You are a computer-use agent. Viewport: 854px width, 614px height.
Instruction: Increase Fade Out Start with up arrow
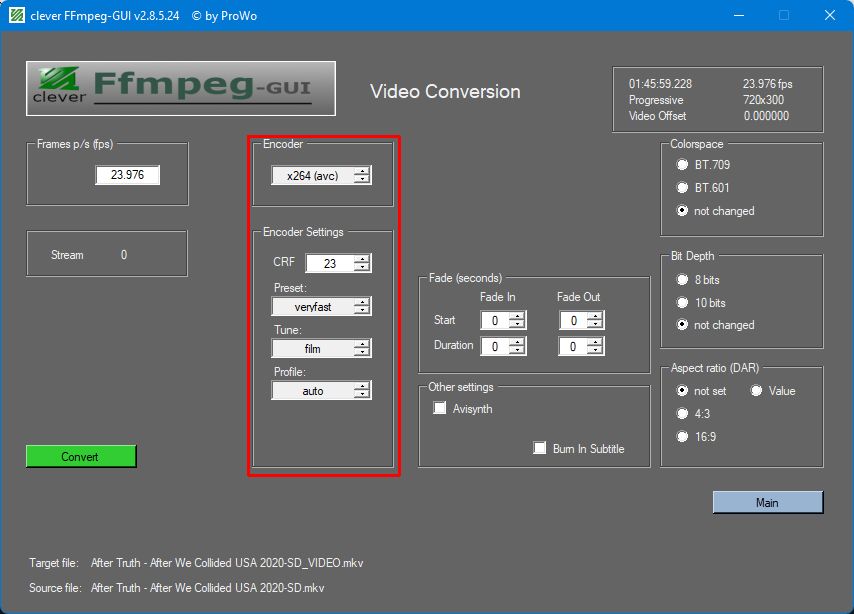tap(595, 315)
